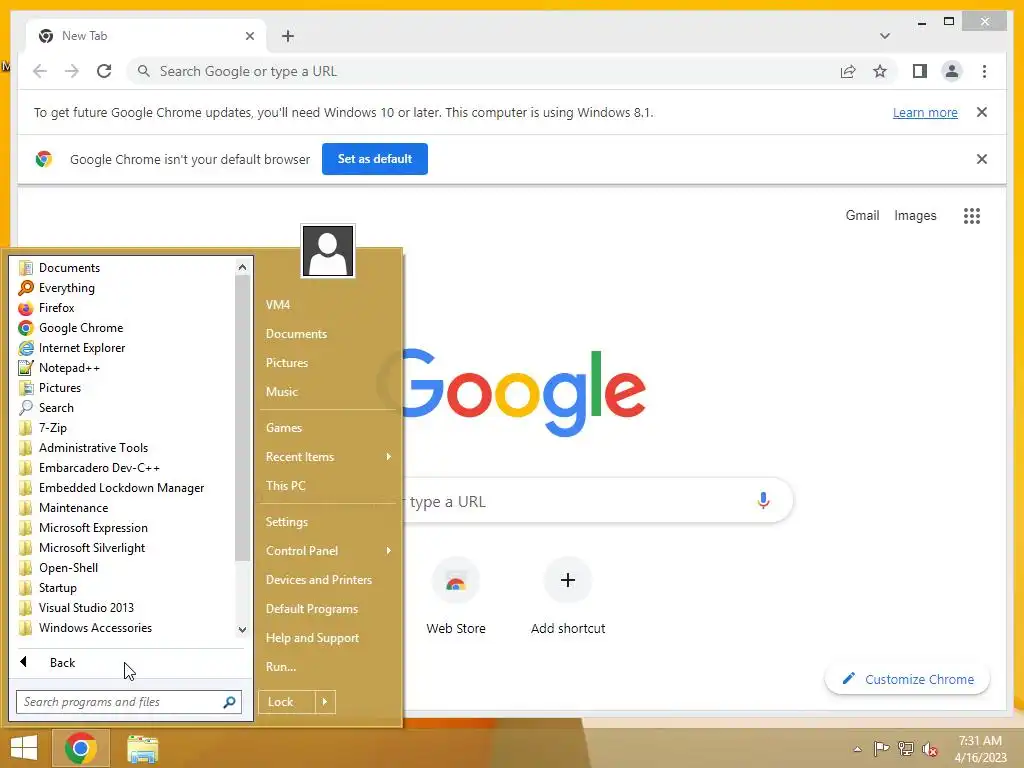Click the Chrome reload page icon

click(104, 71)
